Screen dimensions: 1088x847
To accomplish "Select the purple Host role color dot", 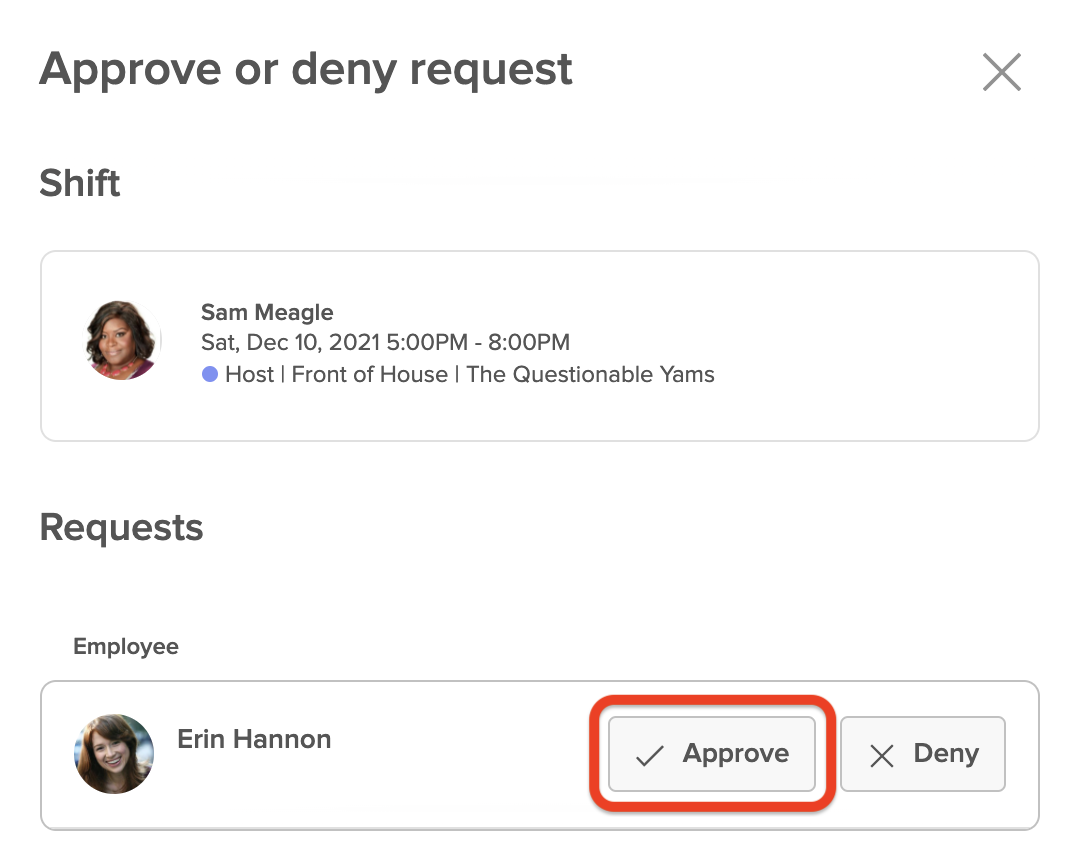I will 210,375.
